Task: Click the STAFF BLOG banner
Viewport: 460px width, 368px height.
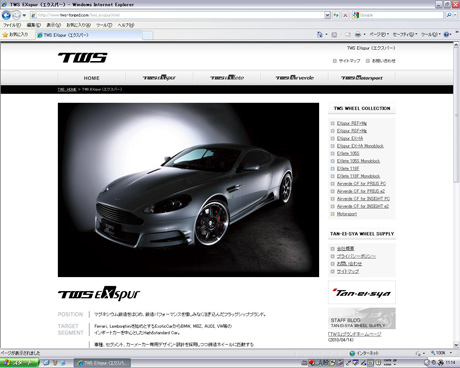Action: tap(362, 318)
